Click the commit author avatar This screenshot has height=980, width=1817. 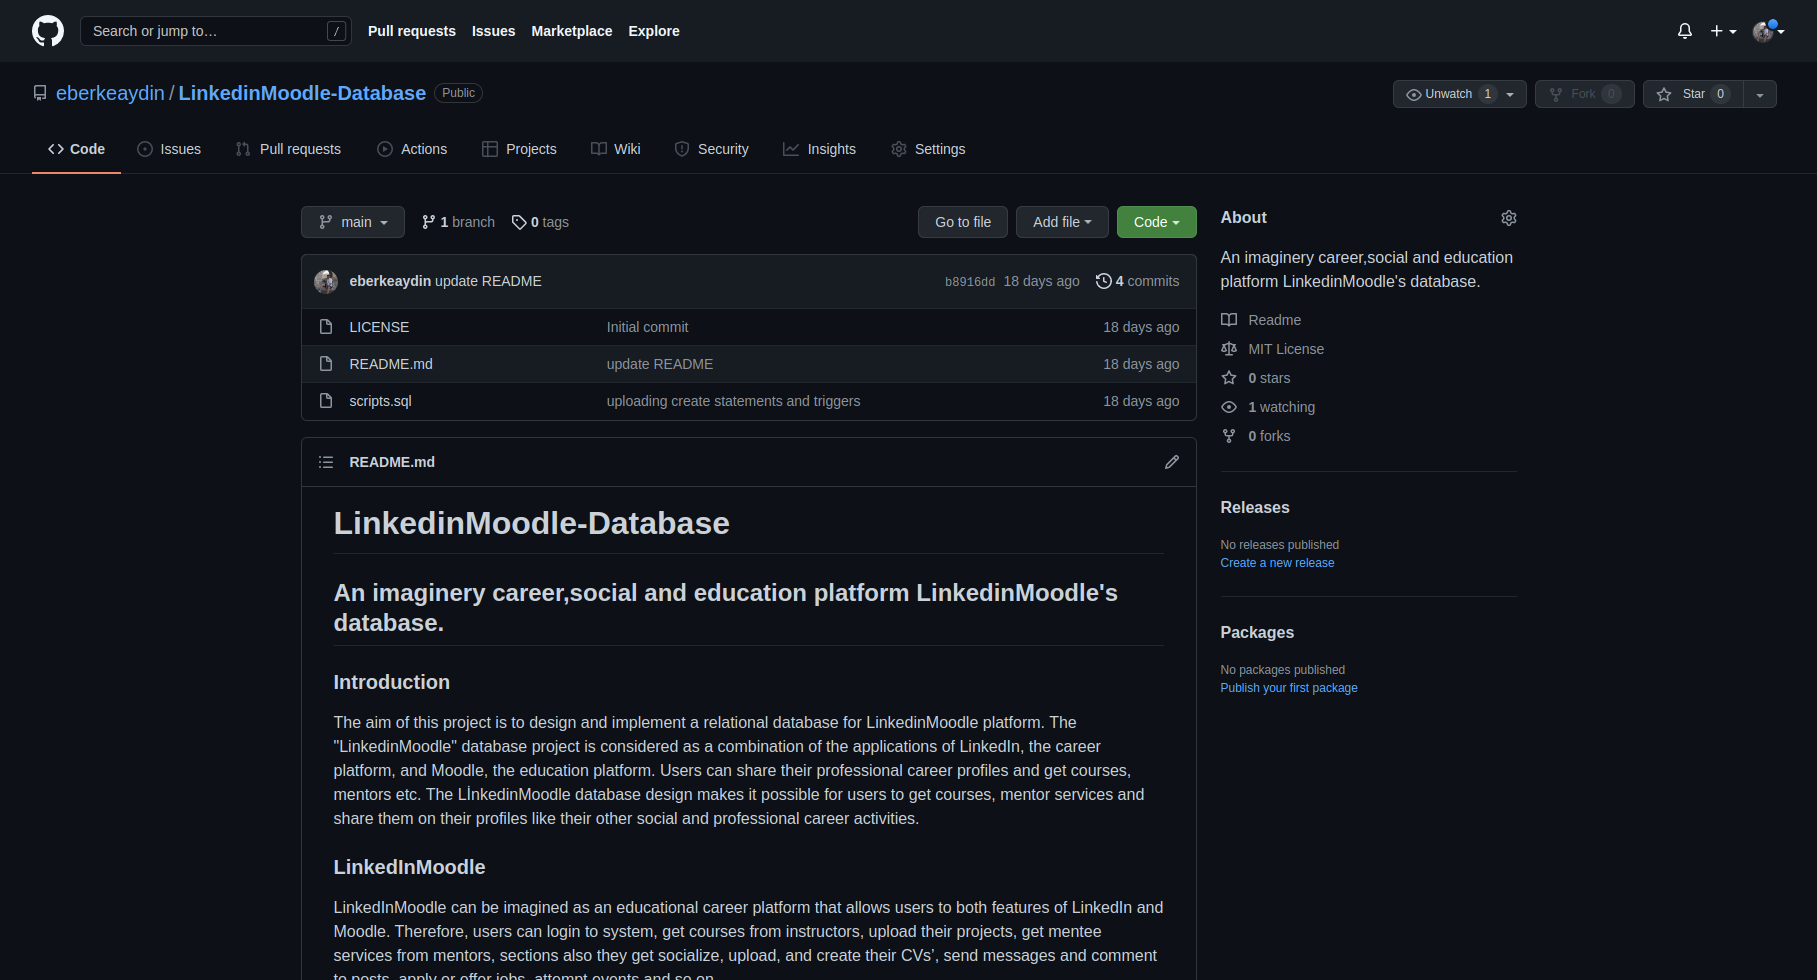click(326, 282)
